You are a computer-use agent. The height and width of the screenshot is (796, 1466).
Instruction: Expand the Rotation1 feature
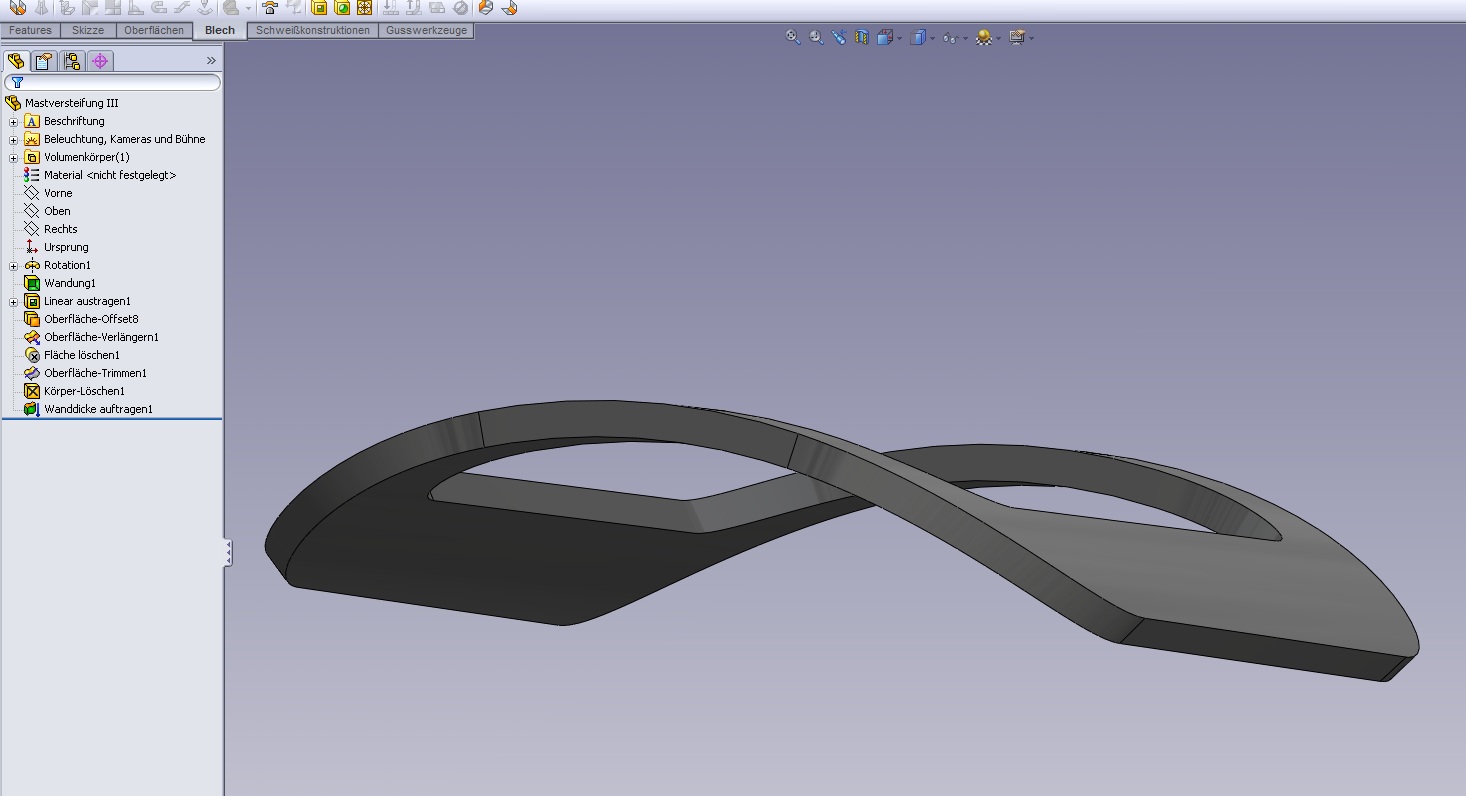click(13, 266)
